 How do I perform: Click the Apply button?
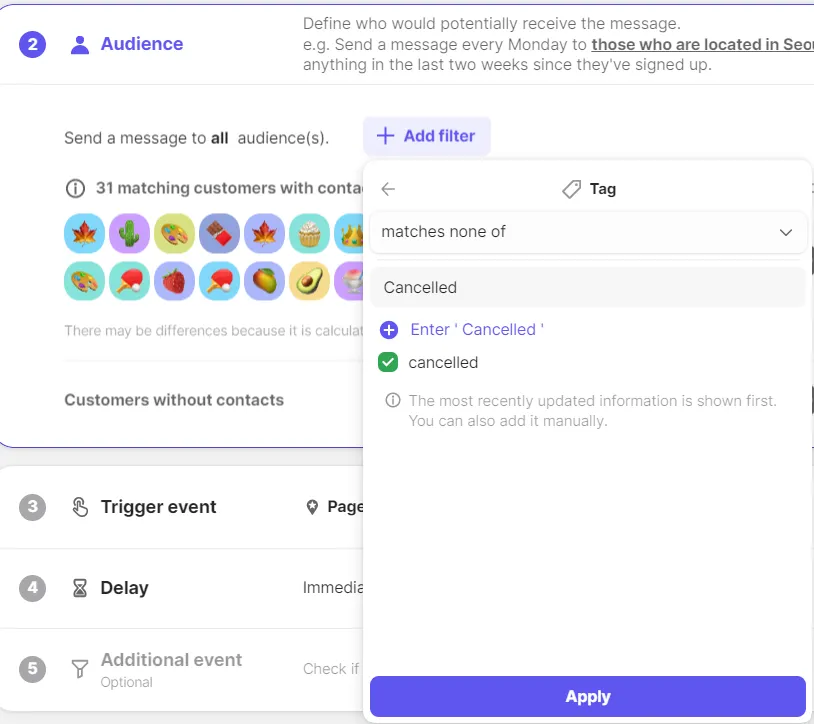pyautogui.click(x=587, y=697)
